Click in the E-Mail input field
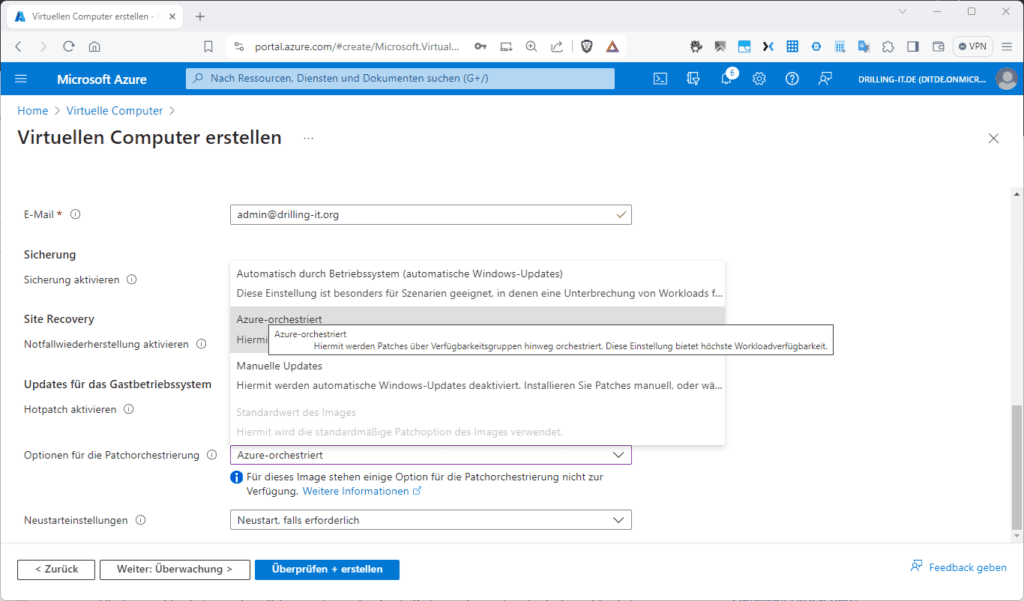The image size is (1024, 601). click(430, 214)
